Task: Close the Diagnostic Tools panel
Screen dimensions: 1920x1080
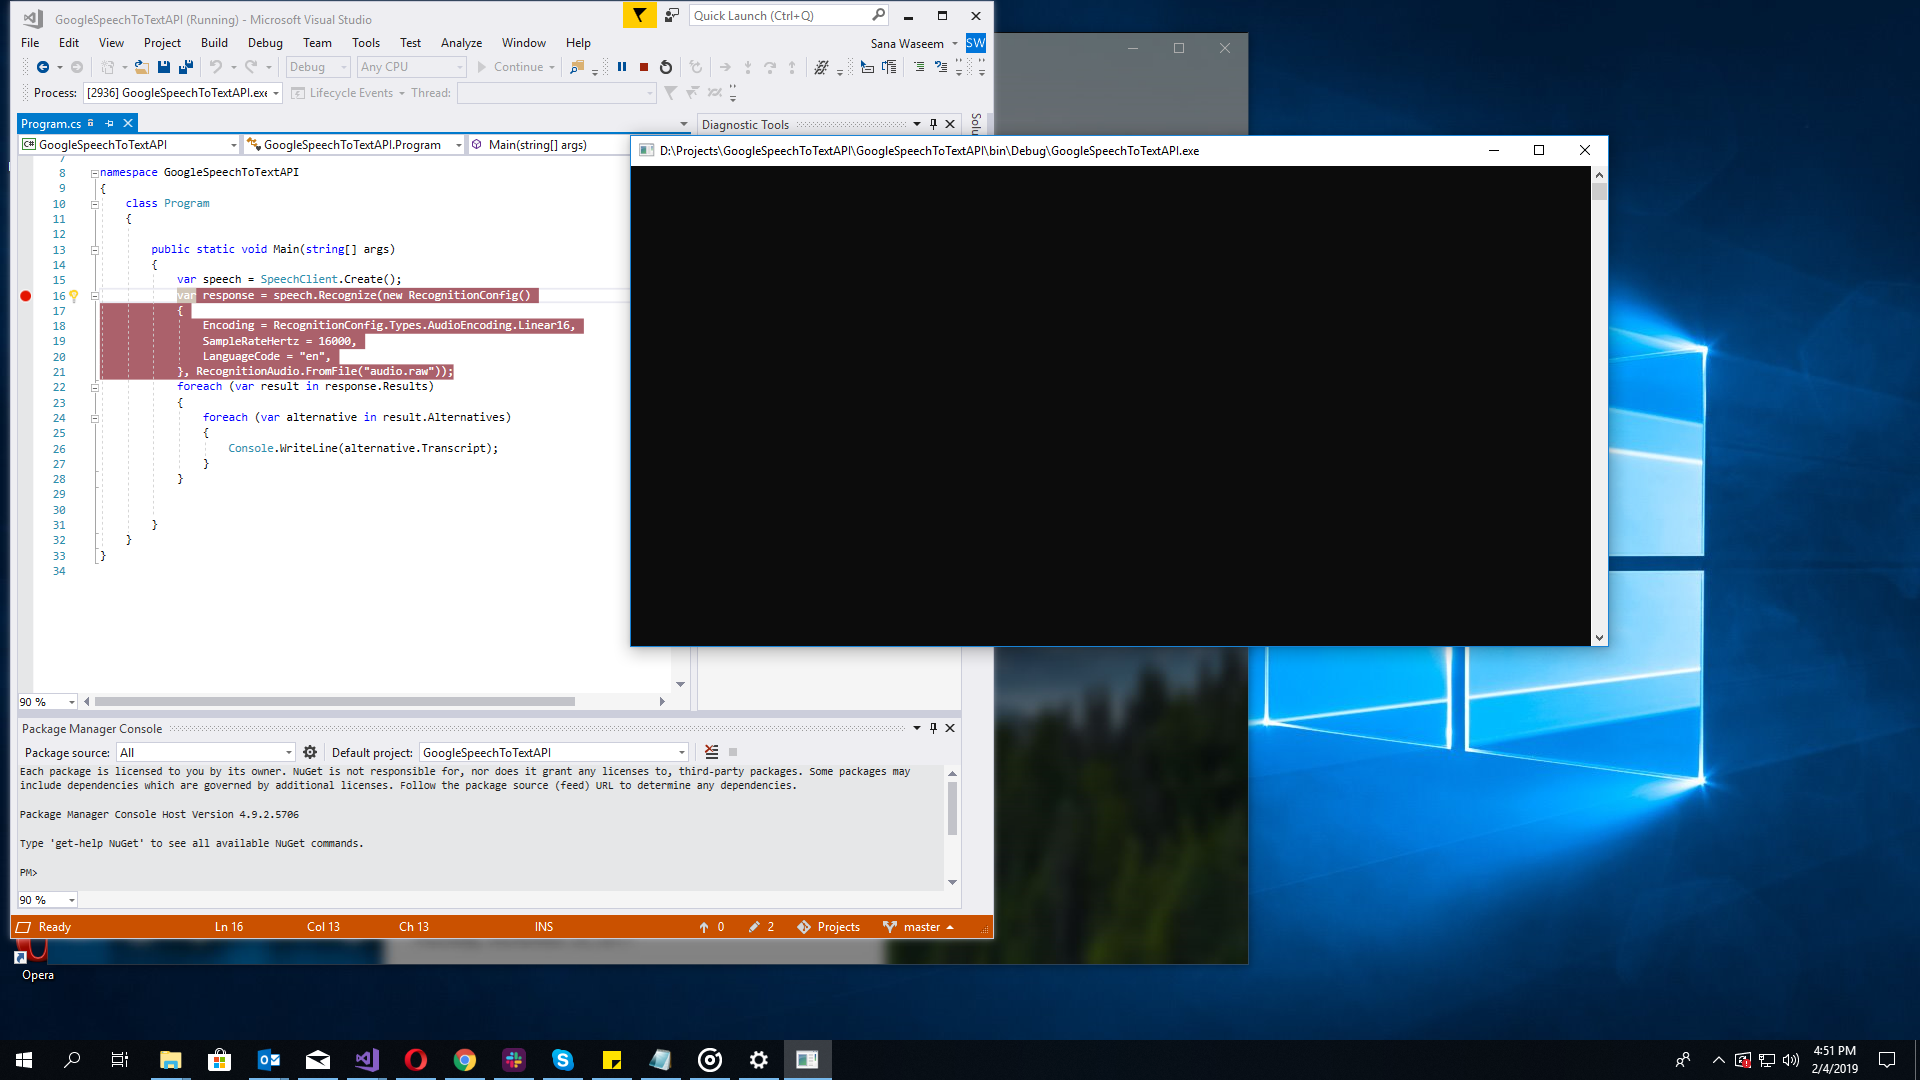Action: [950, 124]
